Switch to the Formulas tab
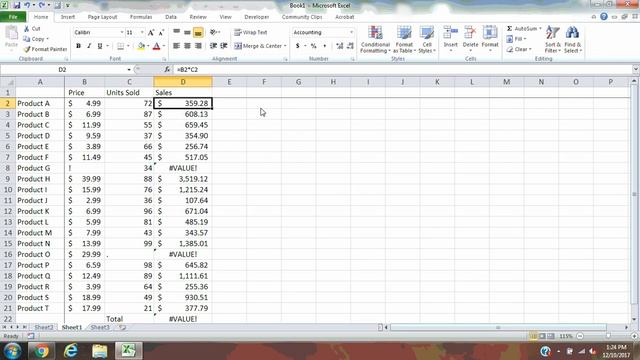Screen dimensions: 640x360 click(x=141, y=17)
